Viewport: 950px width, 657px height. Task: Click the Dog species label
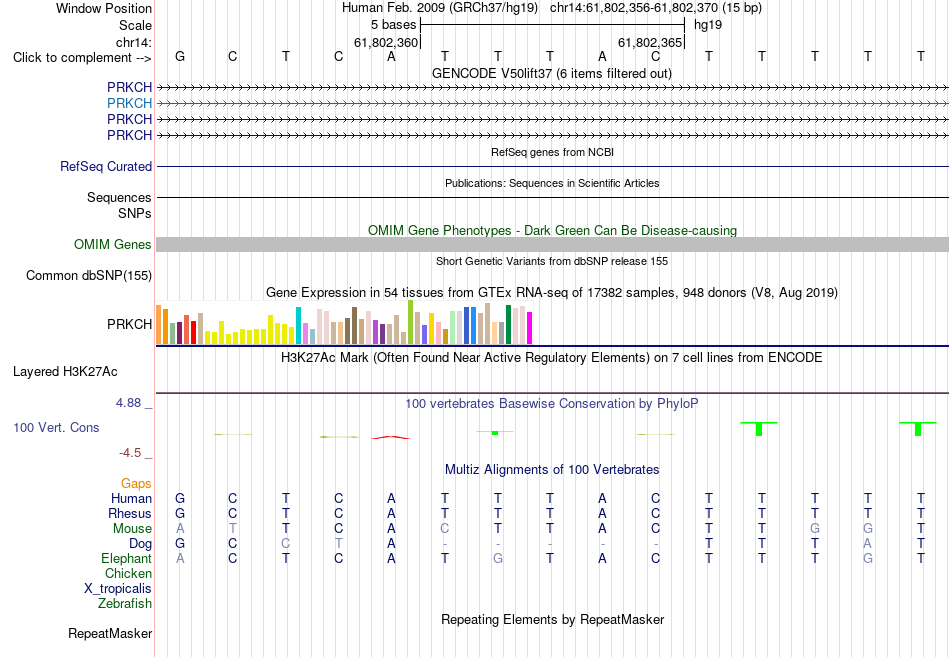pyautogui.click(x=141, y=544)
